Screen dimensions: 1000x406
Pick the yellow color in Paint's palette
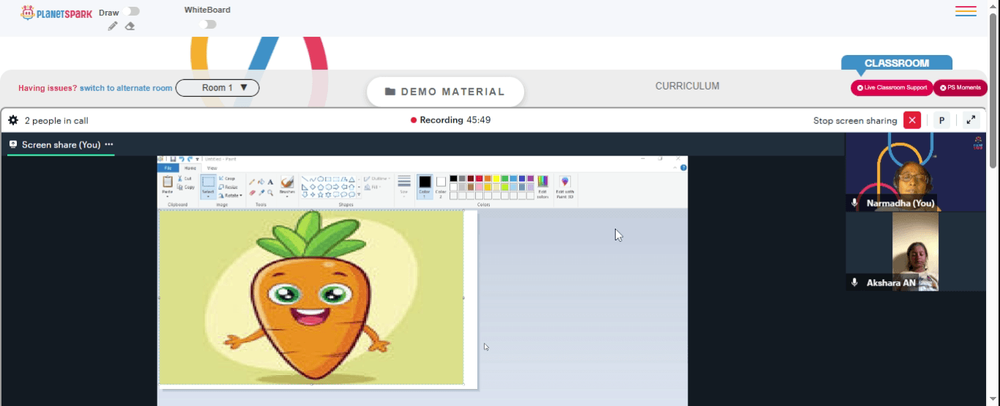coord(496,178)
